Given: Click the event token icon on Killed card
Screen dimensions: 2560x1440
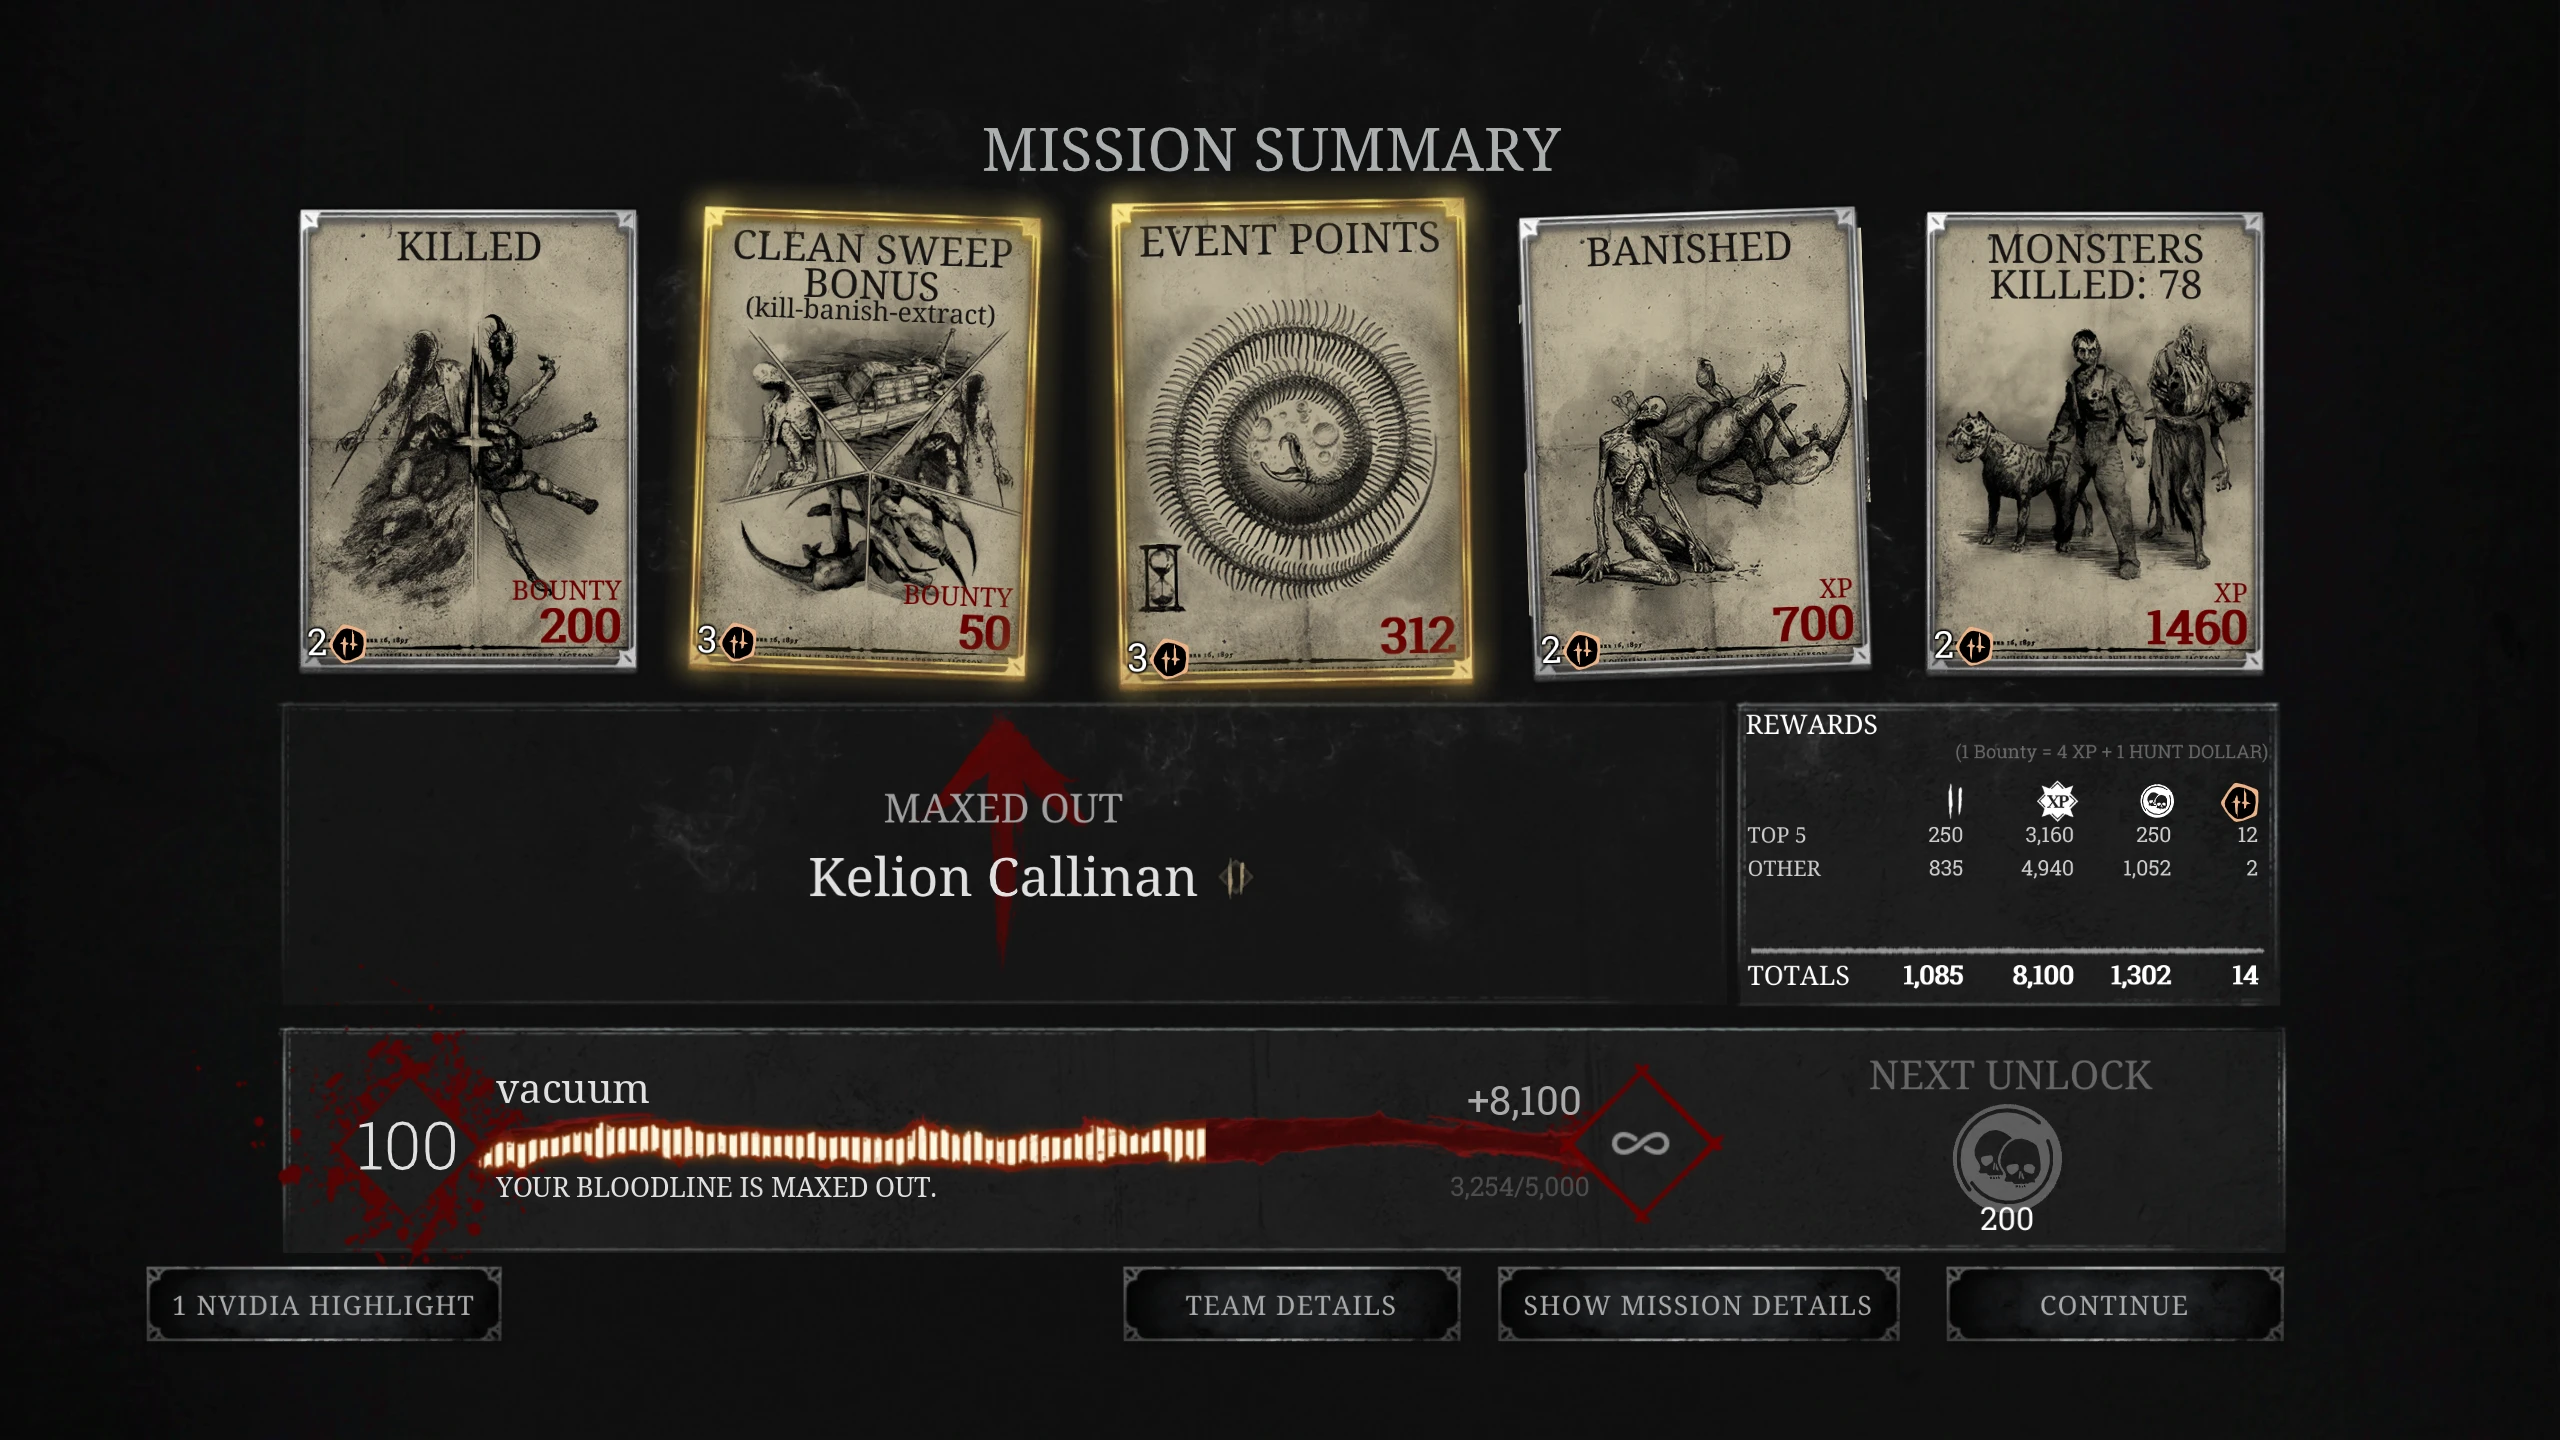Looking at the screenshot, I should pyautogui.click(x=348, y=643).
